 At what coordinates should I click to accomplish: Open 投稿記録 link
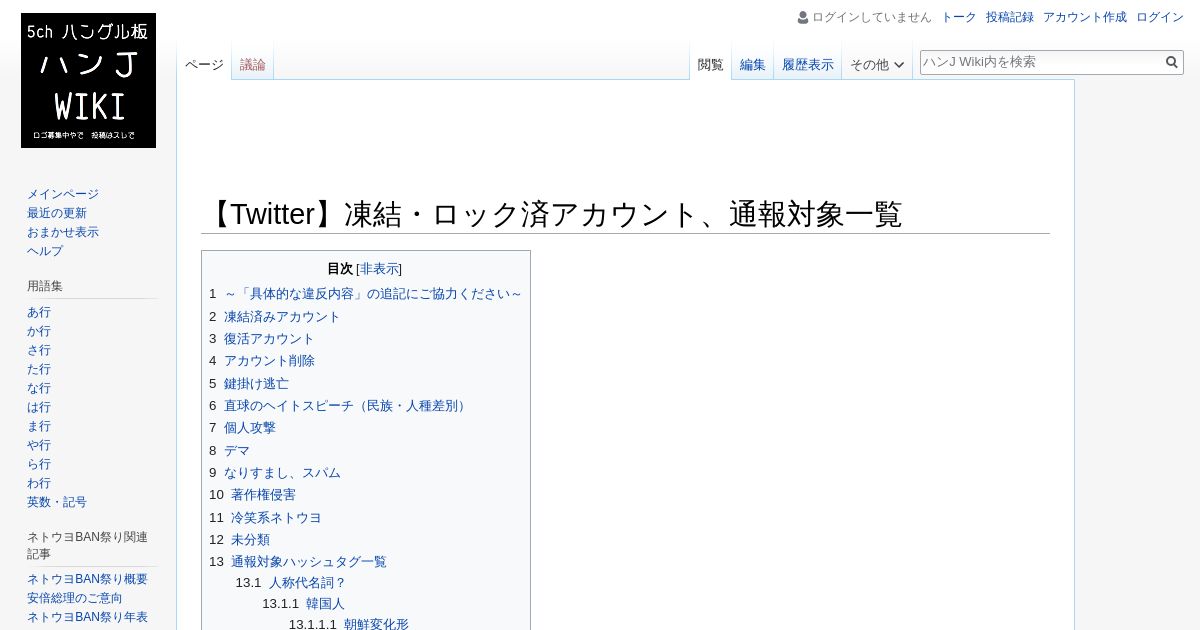(x=1010, y=17)
